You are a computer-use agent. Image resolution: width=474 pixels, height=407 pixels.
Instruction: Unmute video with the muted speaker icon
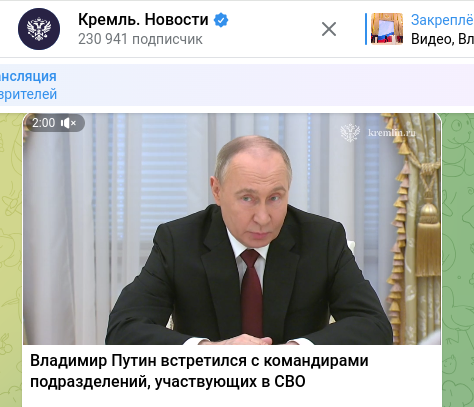[68, 123]
